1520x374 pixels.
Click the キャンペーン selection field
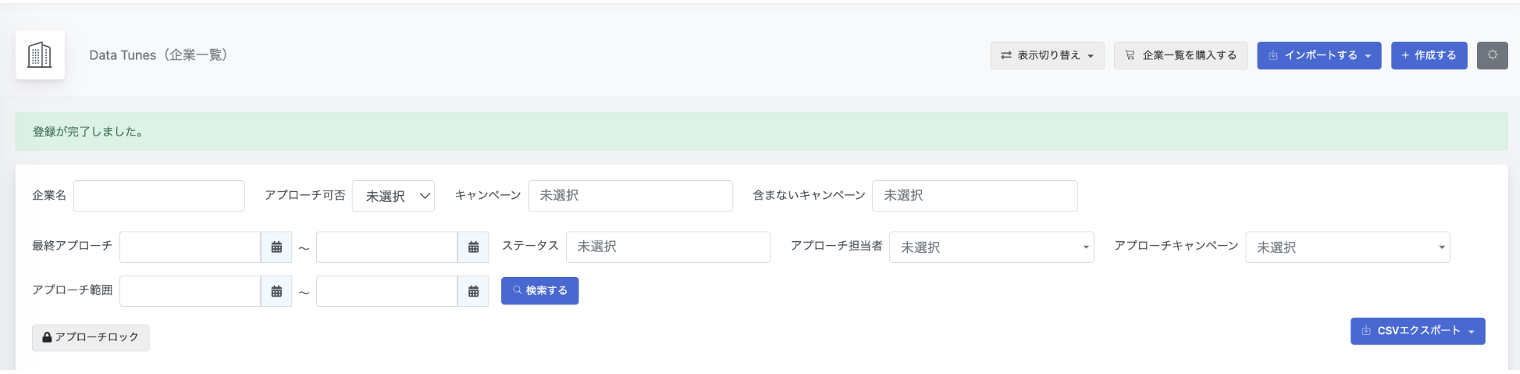tap(631, 196)
